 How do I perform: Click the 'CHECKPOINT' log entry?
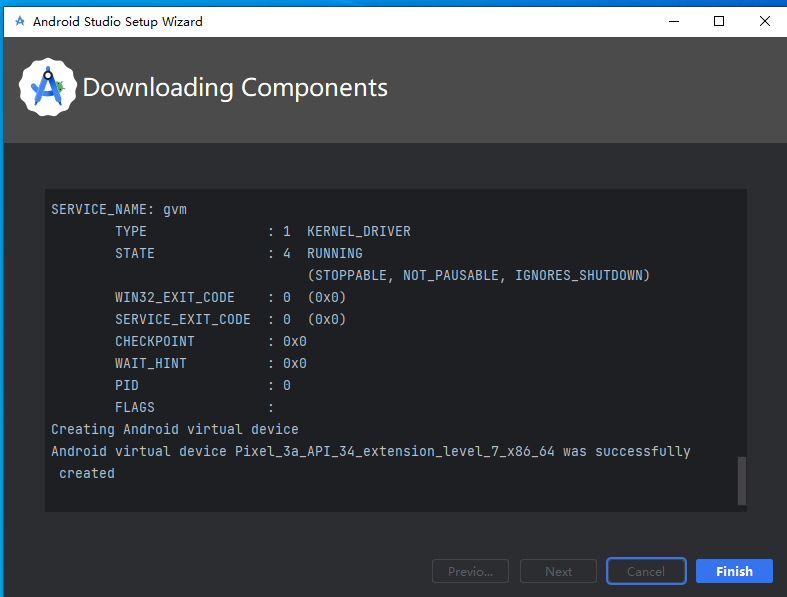tap(155, 341)
